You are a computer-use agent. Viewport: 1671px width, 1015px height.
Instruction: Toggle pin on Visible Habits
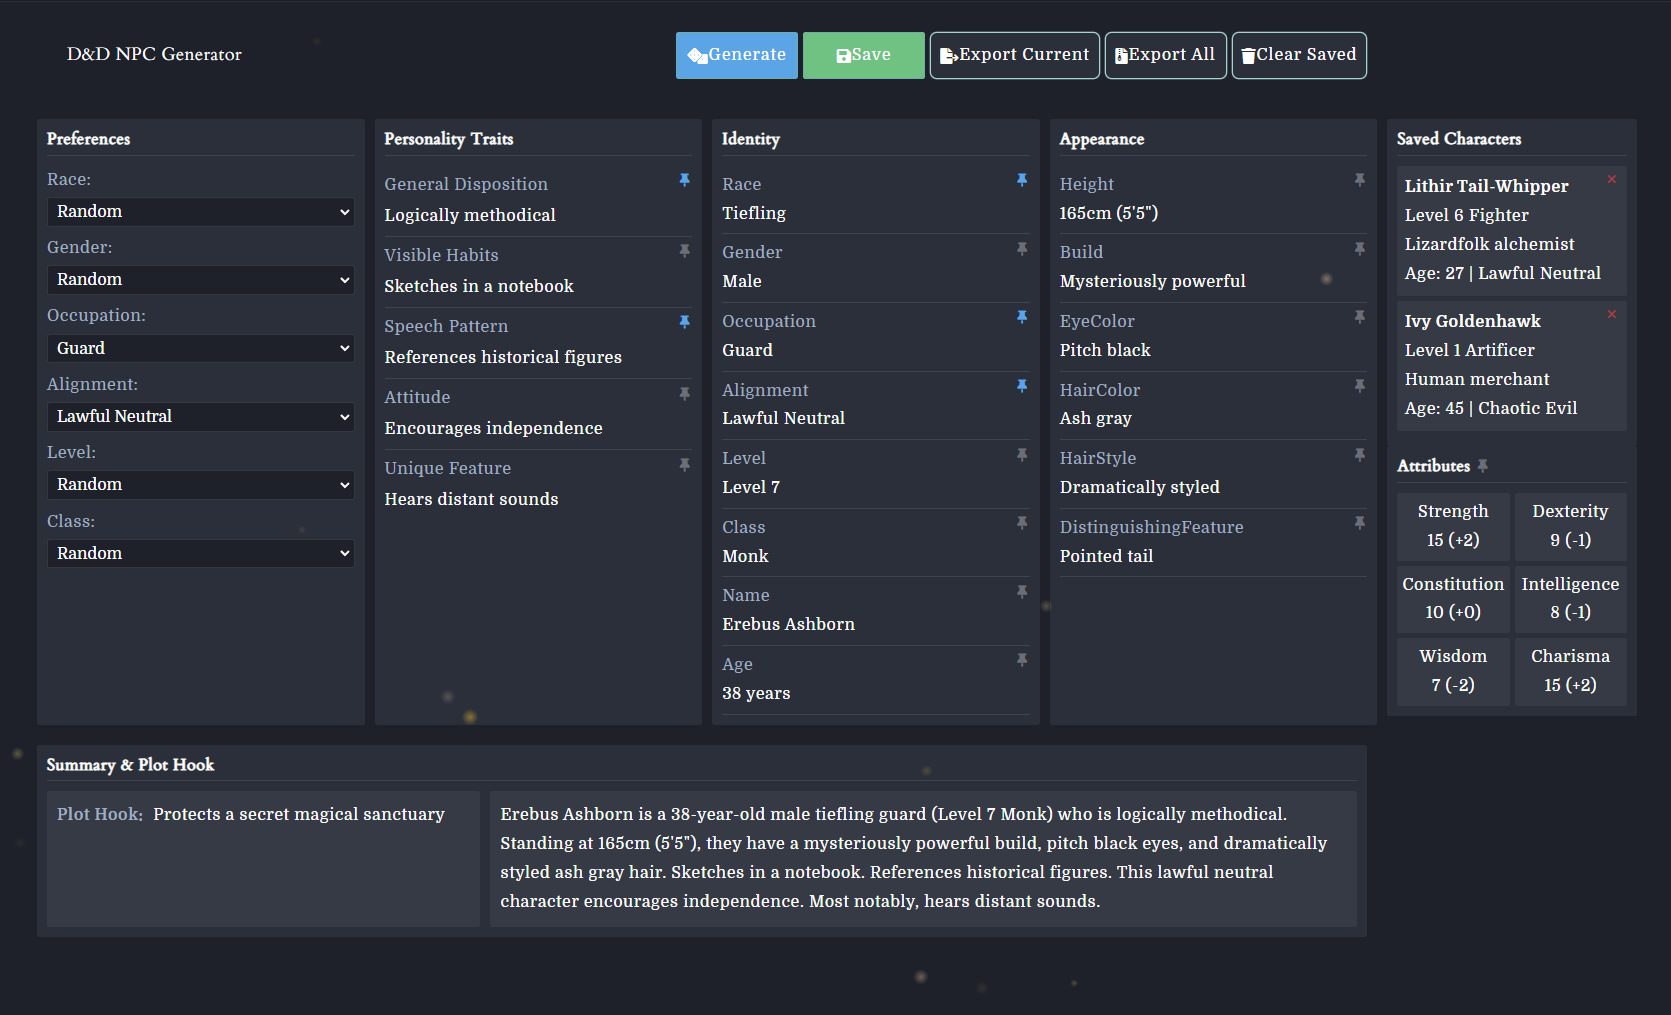(685, 251)
